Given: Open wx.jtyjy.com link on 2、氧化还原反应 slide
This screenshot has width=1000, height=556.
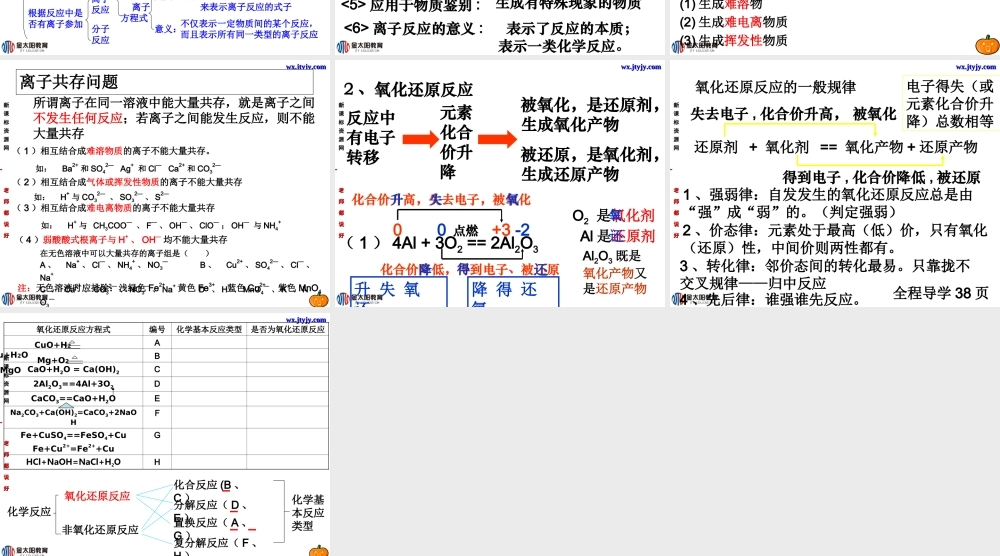Looking at the screenshot, I should [641, 66].
